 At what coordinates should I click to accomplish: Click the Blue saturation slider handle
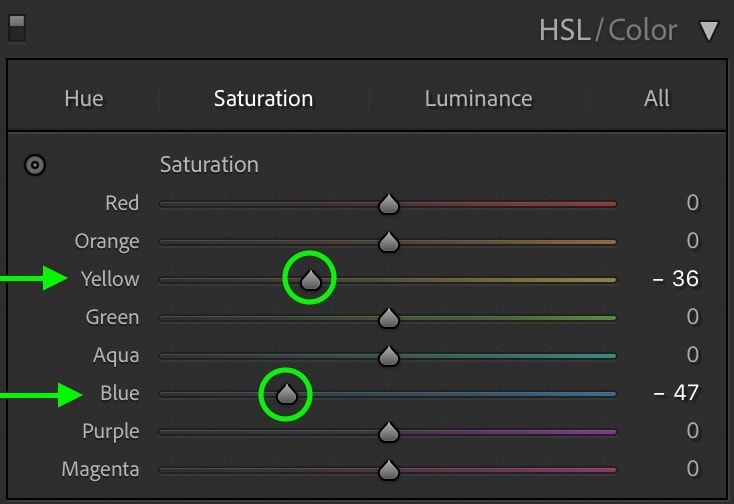(x=287, y=394)
